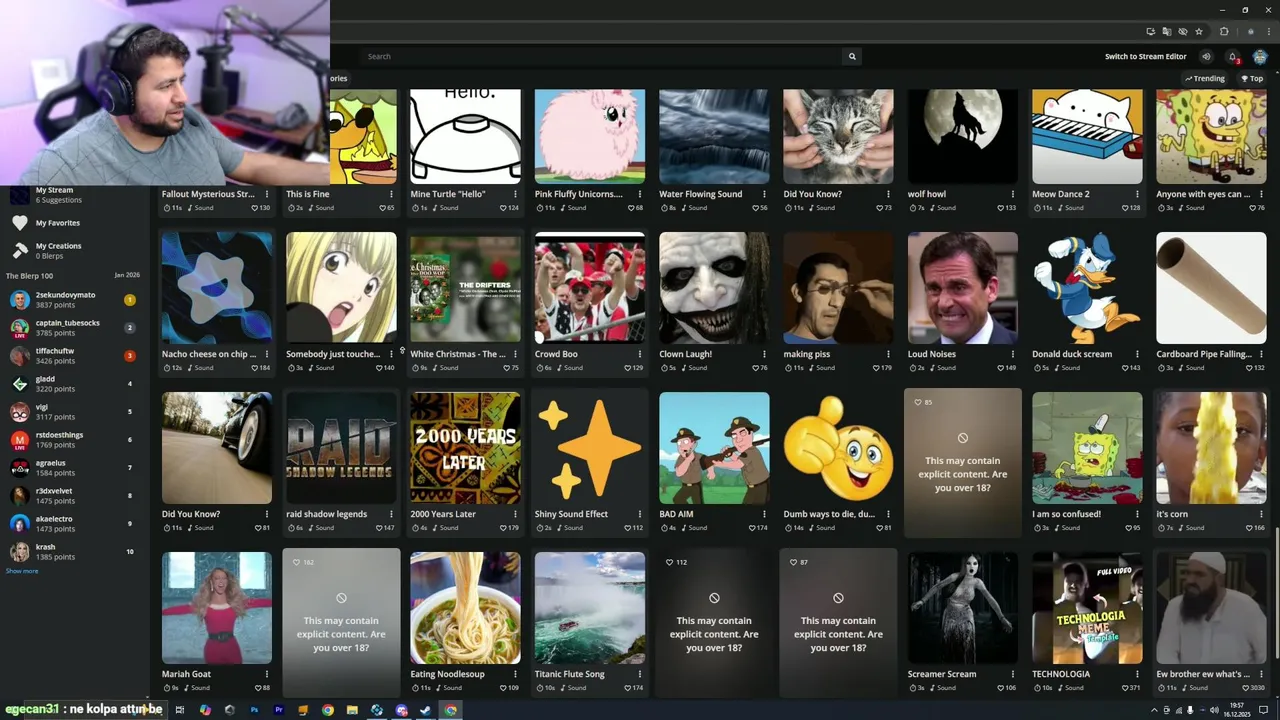Select the Top filter tab
Screen dimensions: 1280x720
click(1252, 78)
